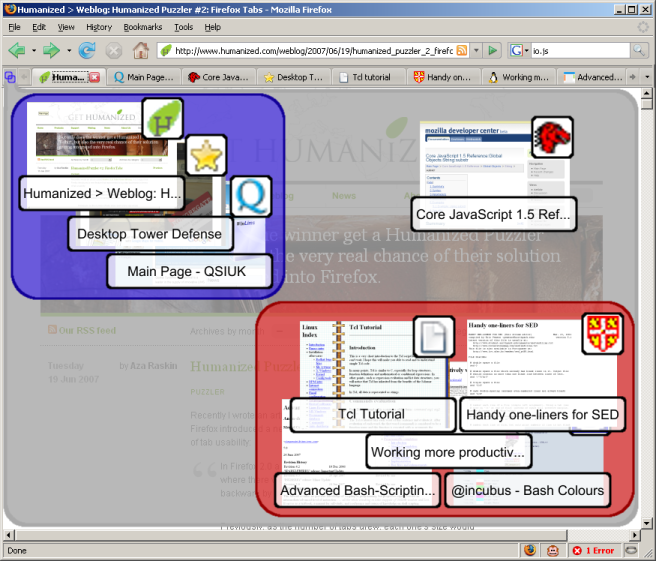Open the Back button history dropdown arrow
The width and height of the screenshot is (656, 561).
32,50
